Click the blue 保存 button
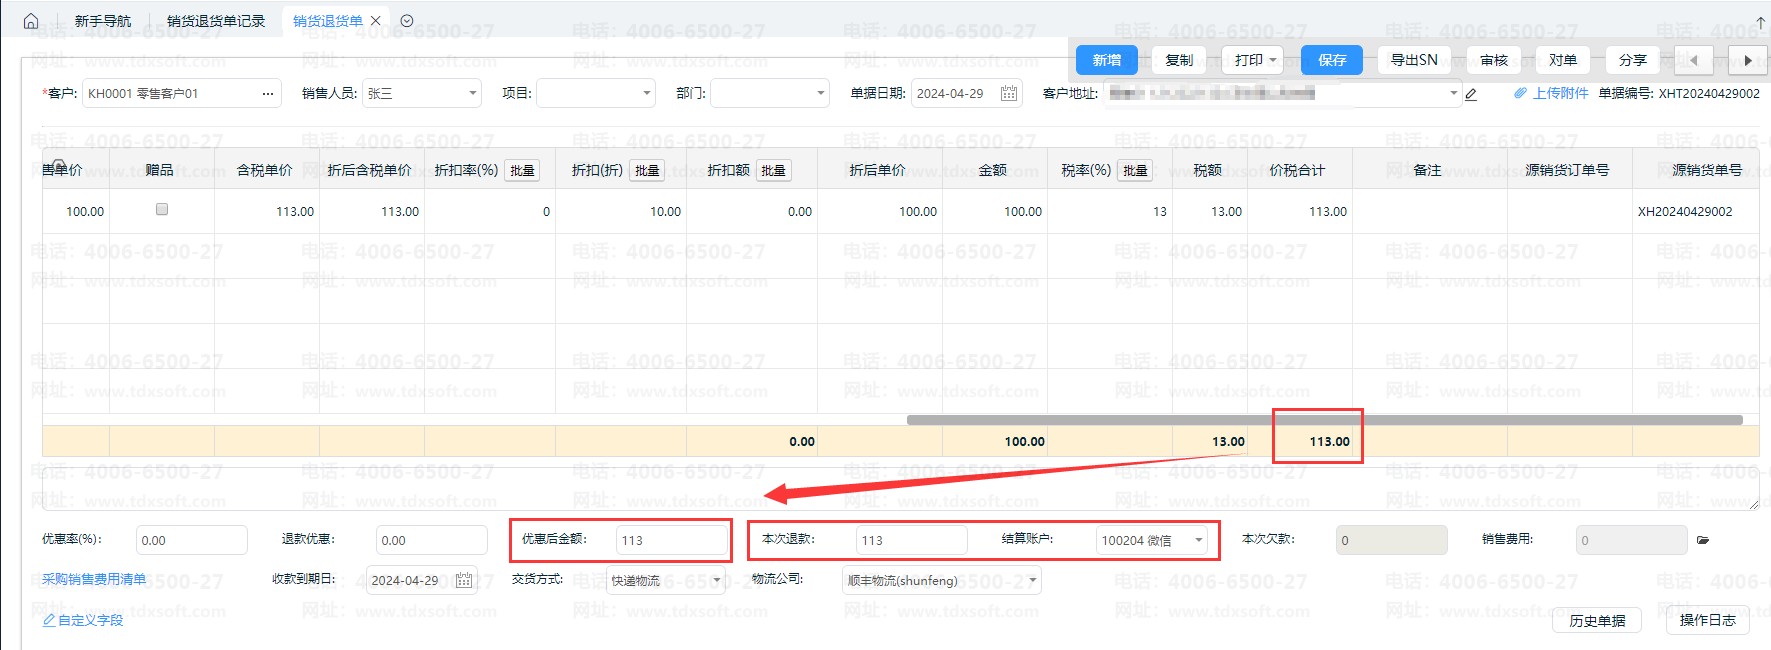Image resolution: width=1771 pixels, height=650 pixels. point(1331,60)
